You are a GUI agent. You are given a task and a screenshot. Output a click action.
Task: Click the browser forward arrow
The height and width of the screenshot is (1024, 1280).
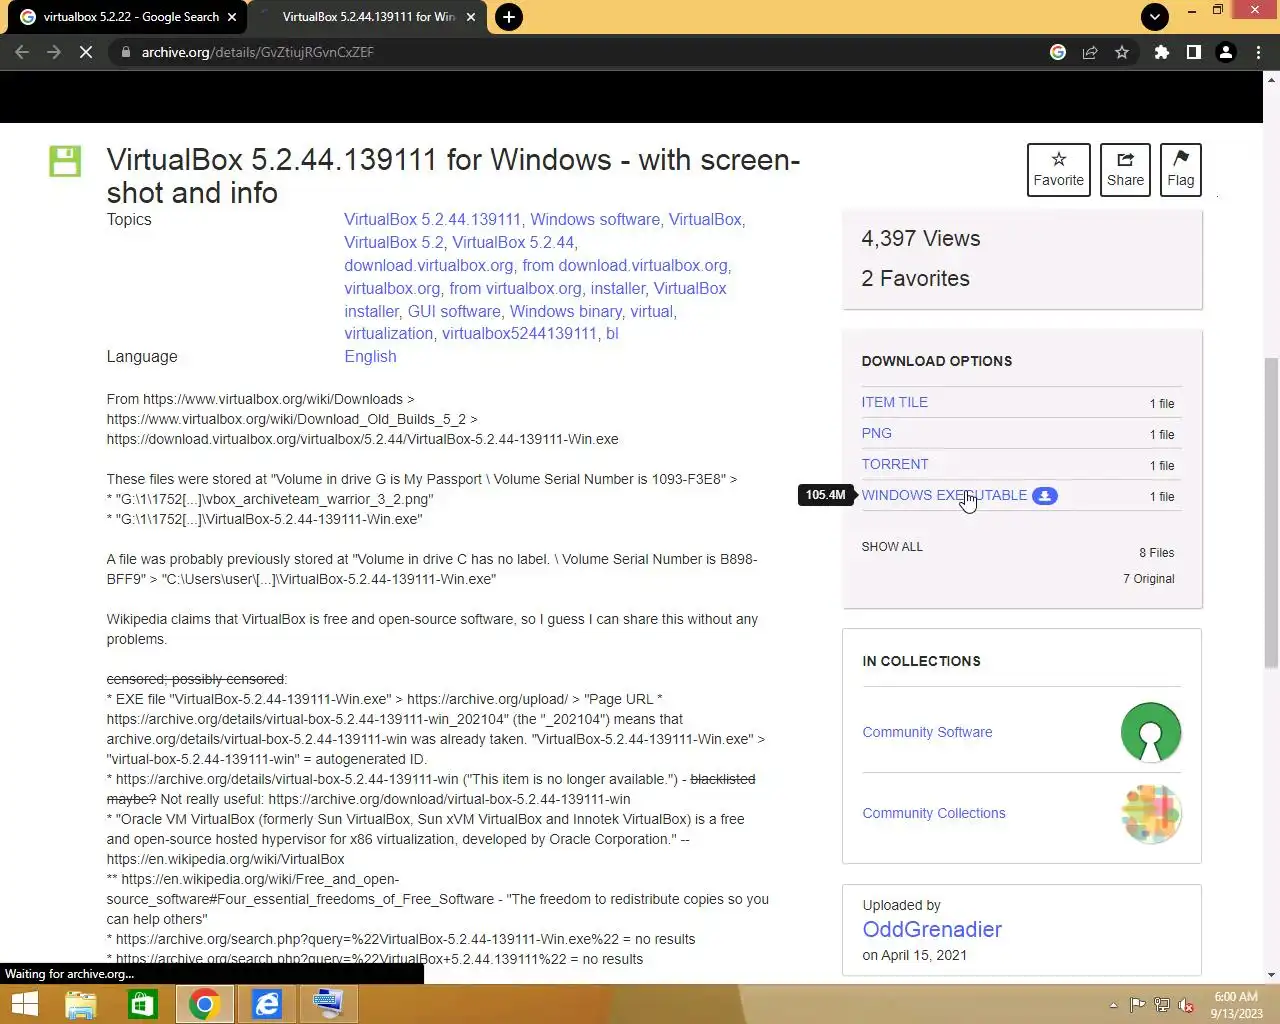coord(54,52)
